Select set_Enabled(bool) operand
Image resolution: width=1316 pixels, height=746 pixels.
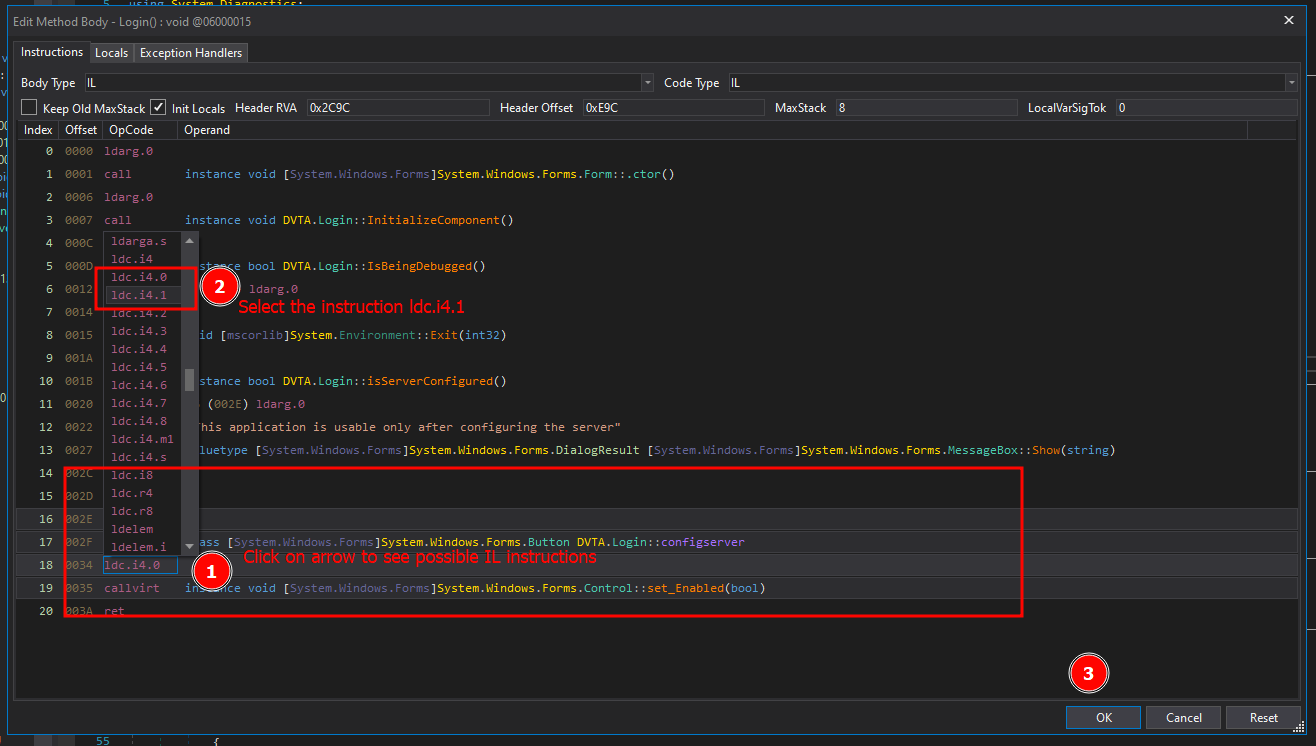coord(475,588)
